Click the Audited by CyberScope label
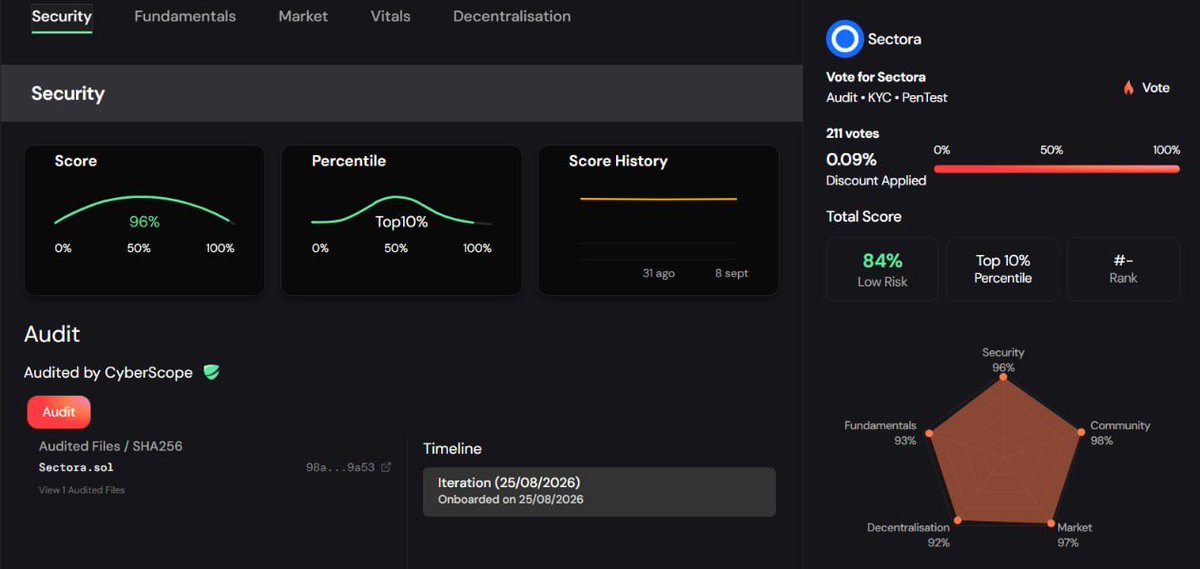The height and width of the screenshot is (569, 1200). [110, 372]
